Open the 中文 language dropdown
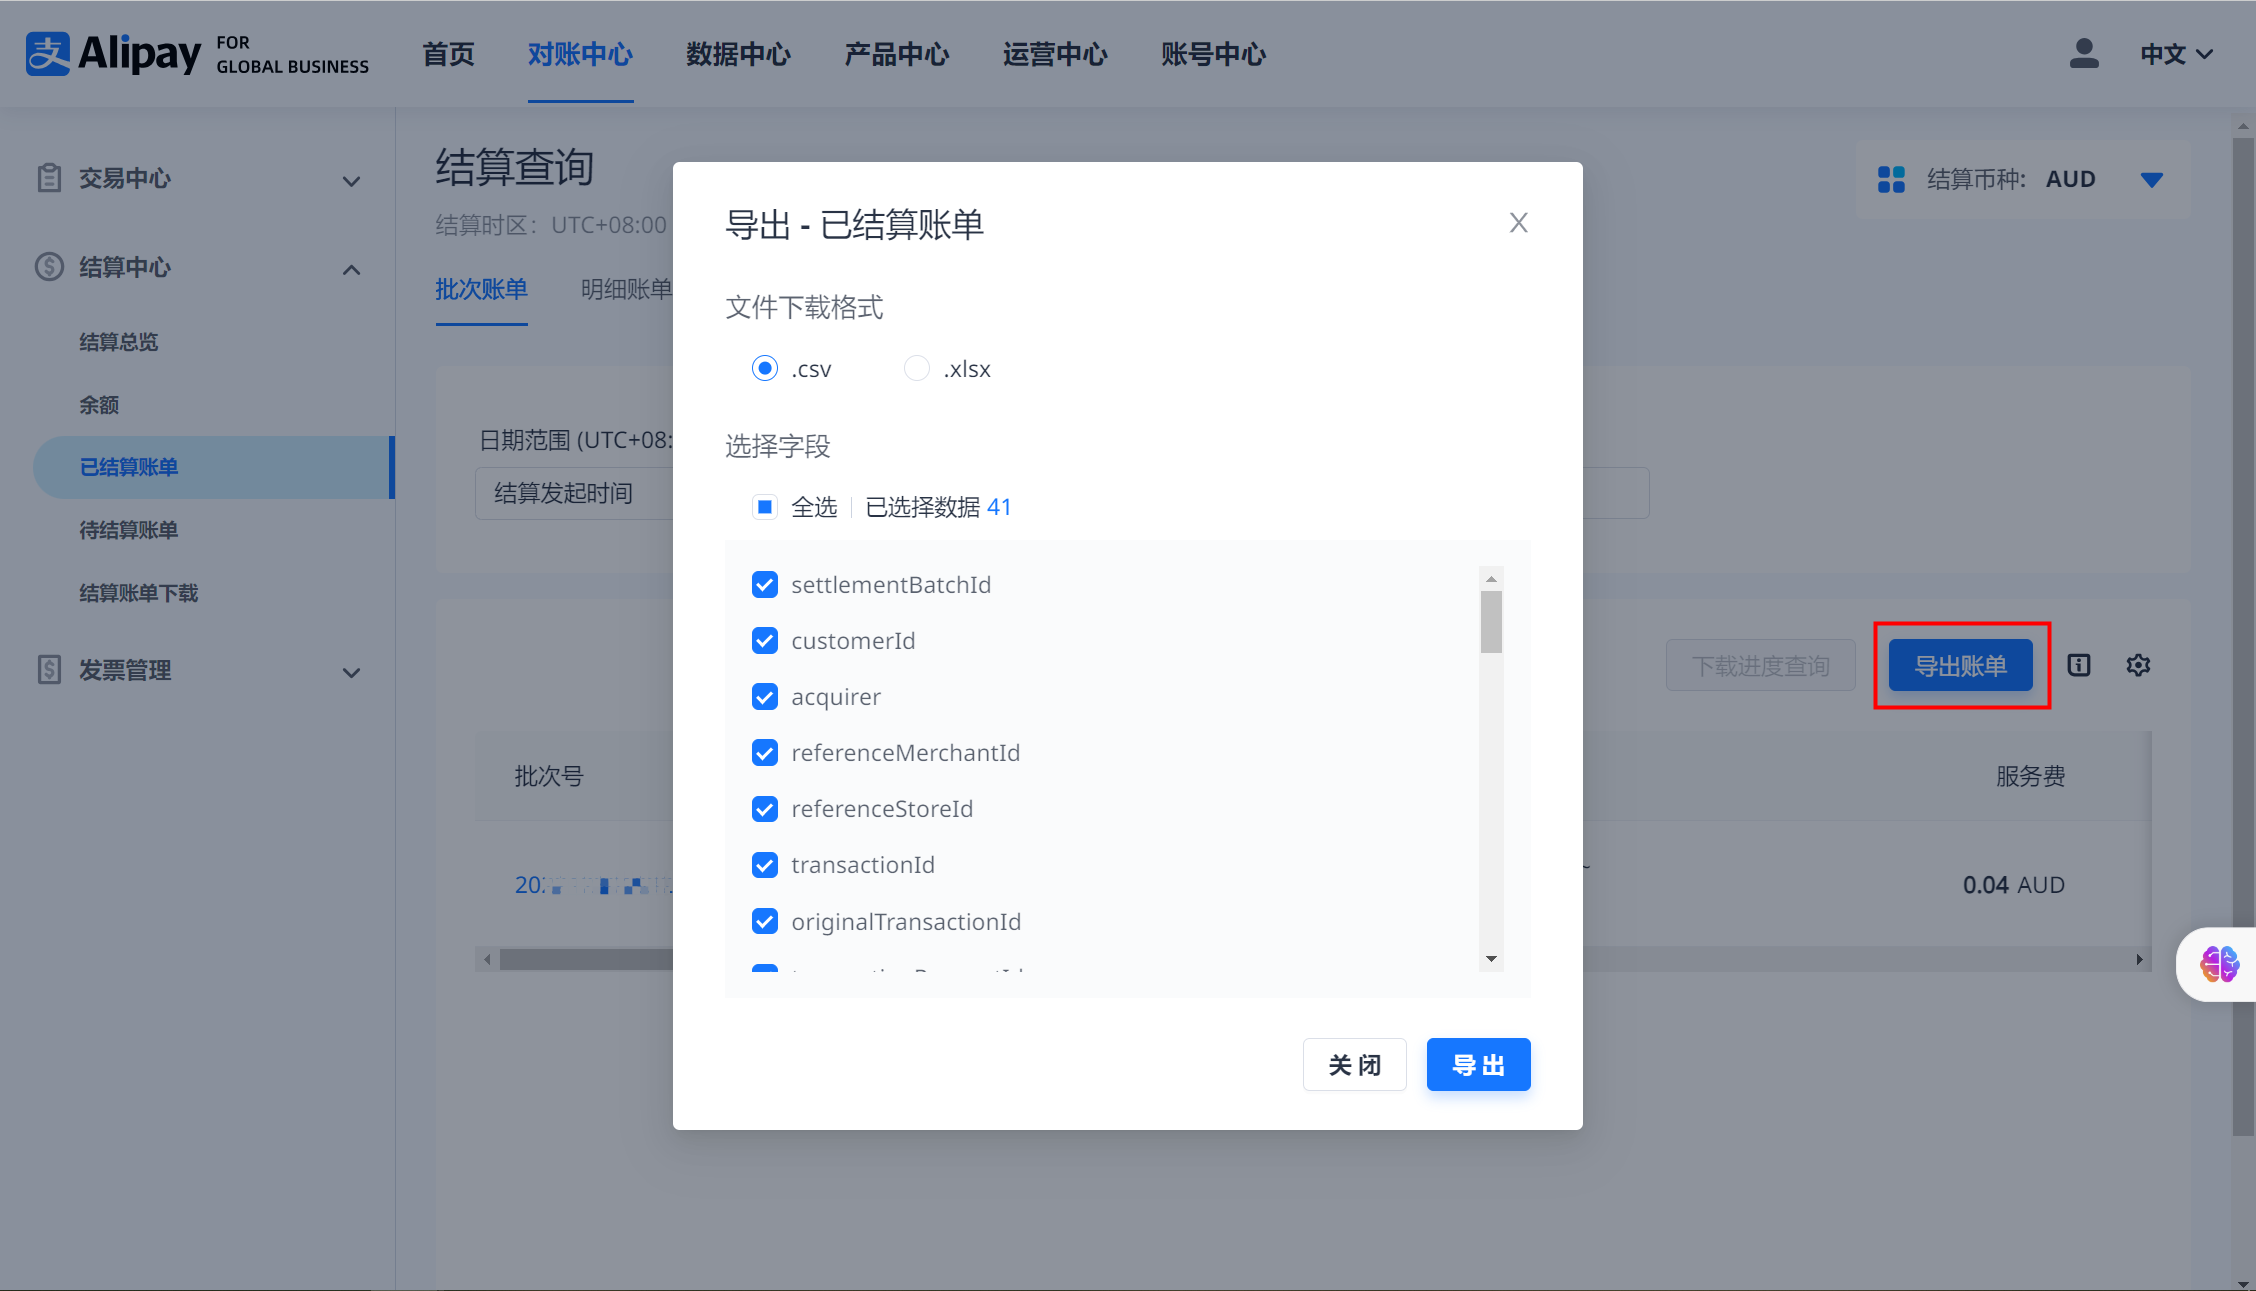This screenshot has width=2256, height=1291. tap(2176, 54)
